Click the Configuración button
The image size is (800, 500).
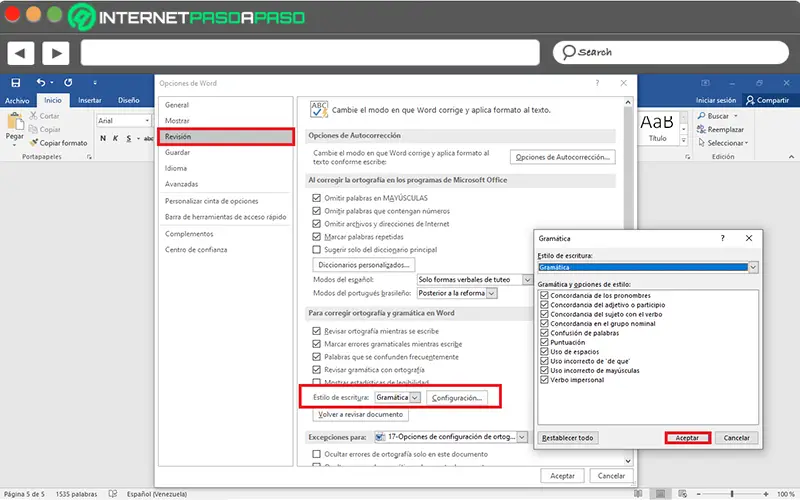(457, 398)
